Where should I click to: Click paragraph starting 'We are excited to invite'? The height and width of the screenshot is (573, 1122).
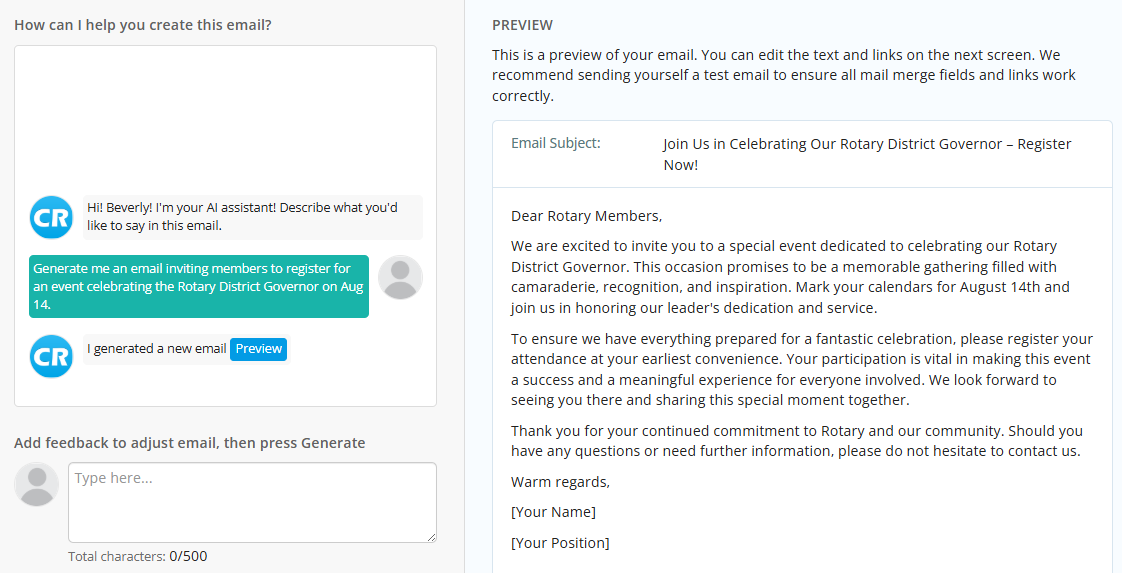click(790, 277)
